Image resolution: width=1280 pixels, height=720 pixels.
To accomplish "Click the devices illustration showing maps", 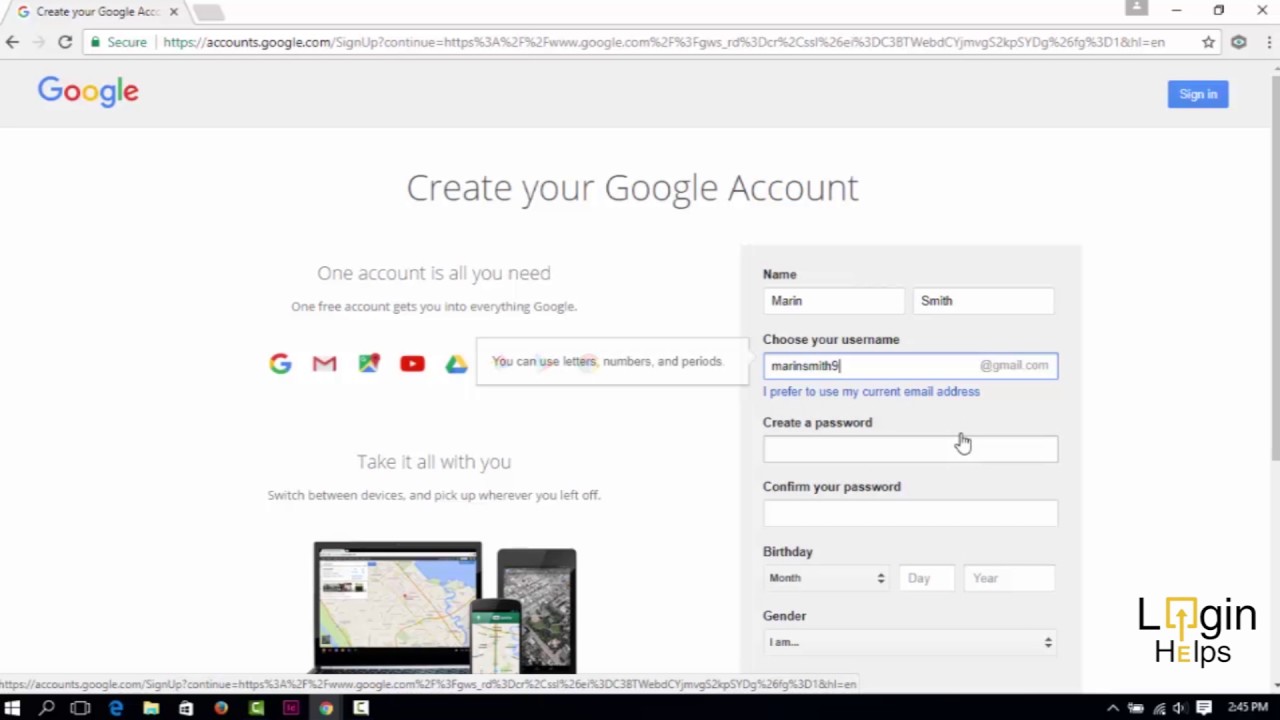I will point(445,608).
